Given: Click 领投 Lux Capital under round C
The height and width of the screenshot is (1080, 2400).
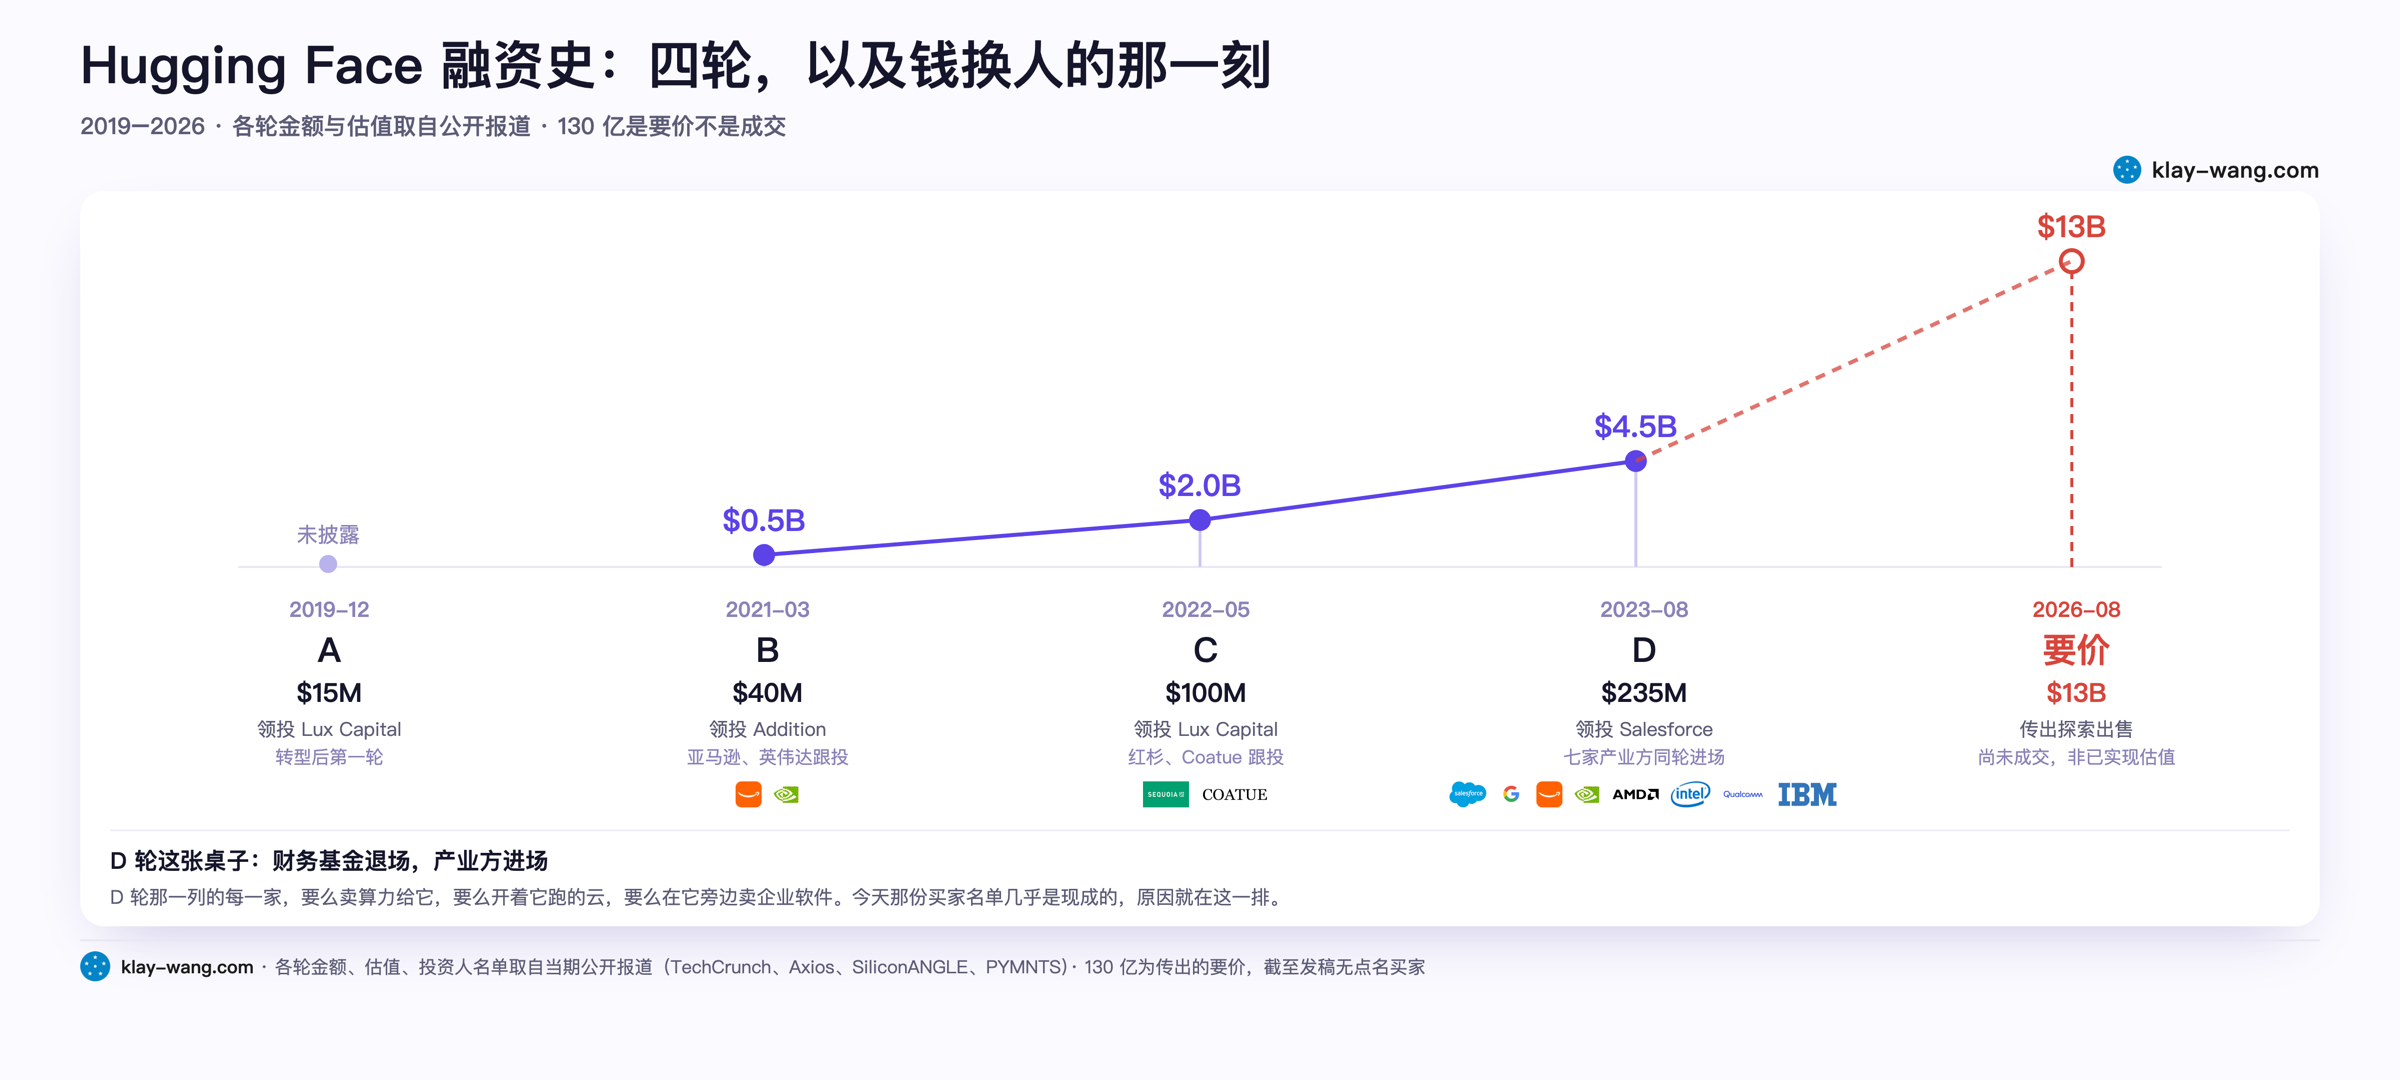Looking at the screenshot, I should click(1205, 729).
